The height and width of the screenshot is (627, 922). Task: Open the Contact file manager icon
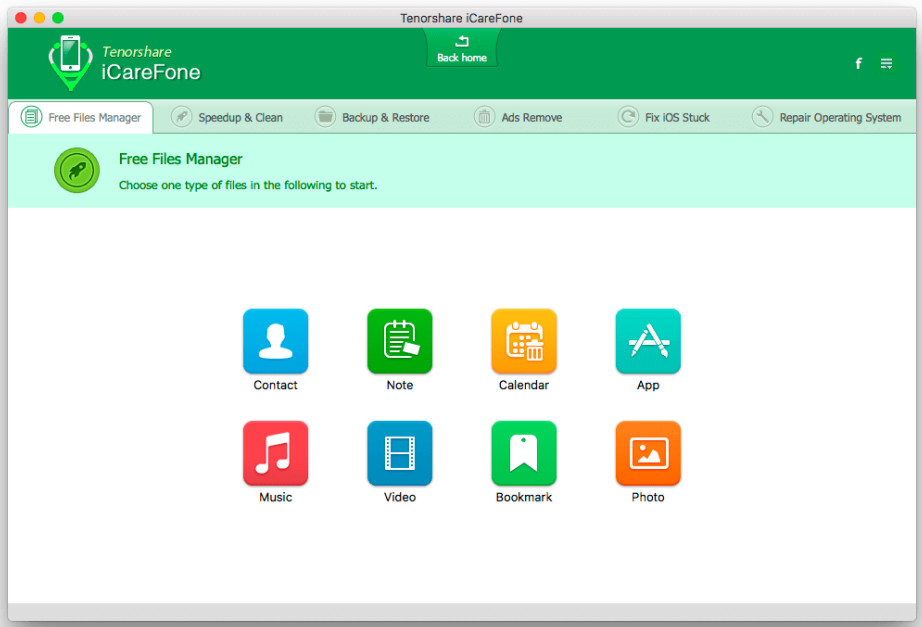(275, 341)
